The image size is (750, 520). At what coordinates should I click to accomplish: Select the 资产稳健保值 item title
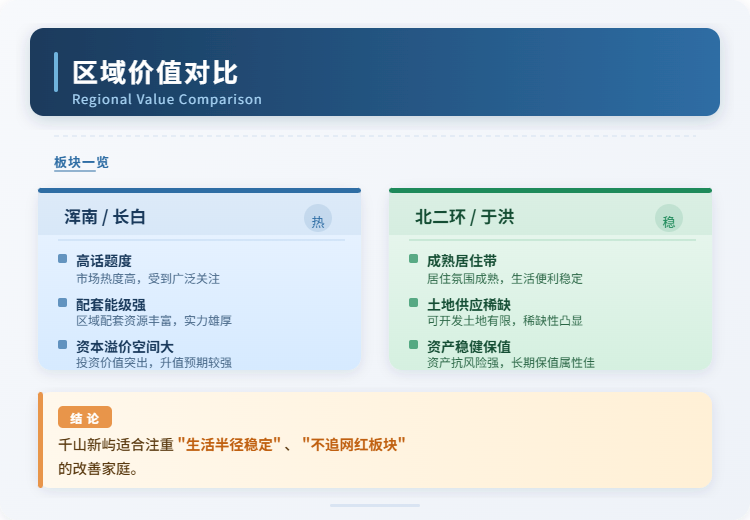point(469,347)
